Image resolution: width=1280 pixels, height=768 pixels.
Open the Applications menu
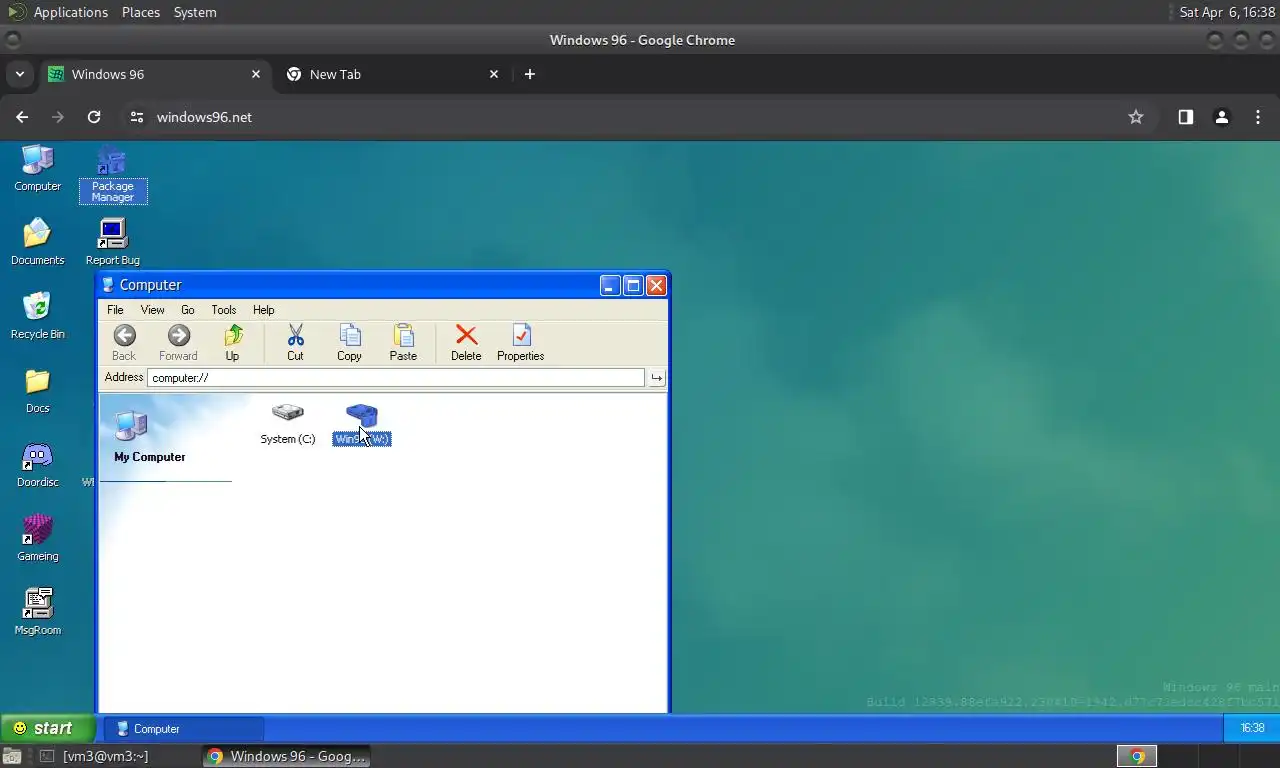point(70,12)
